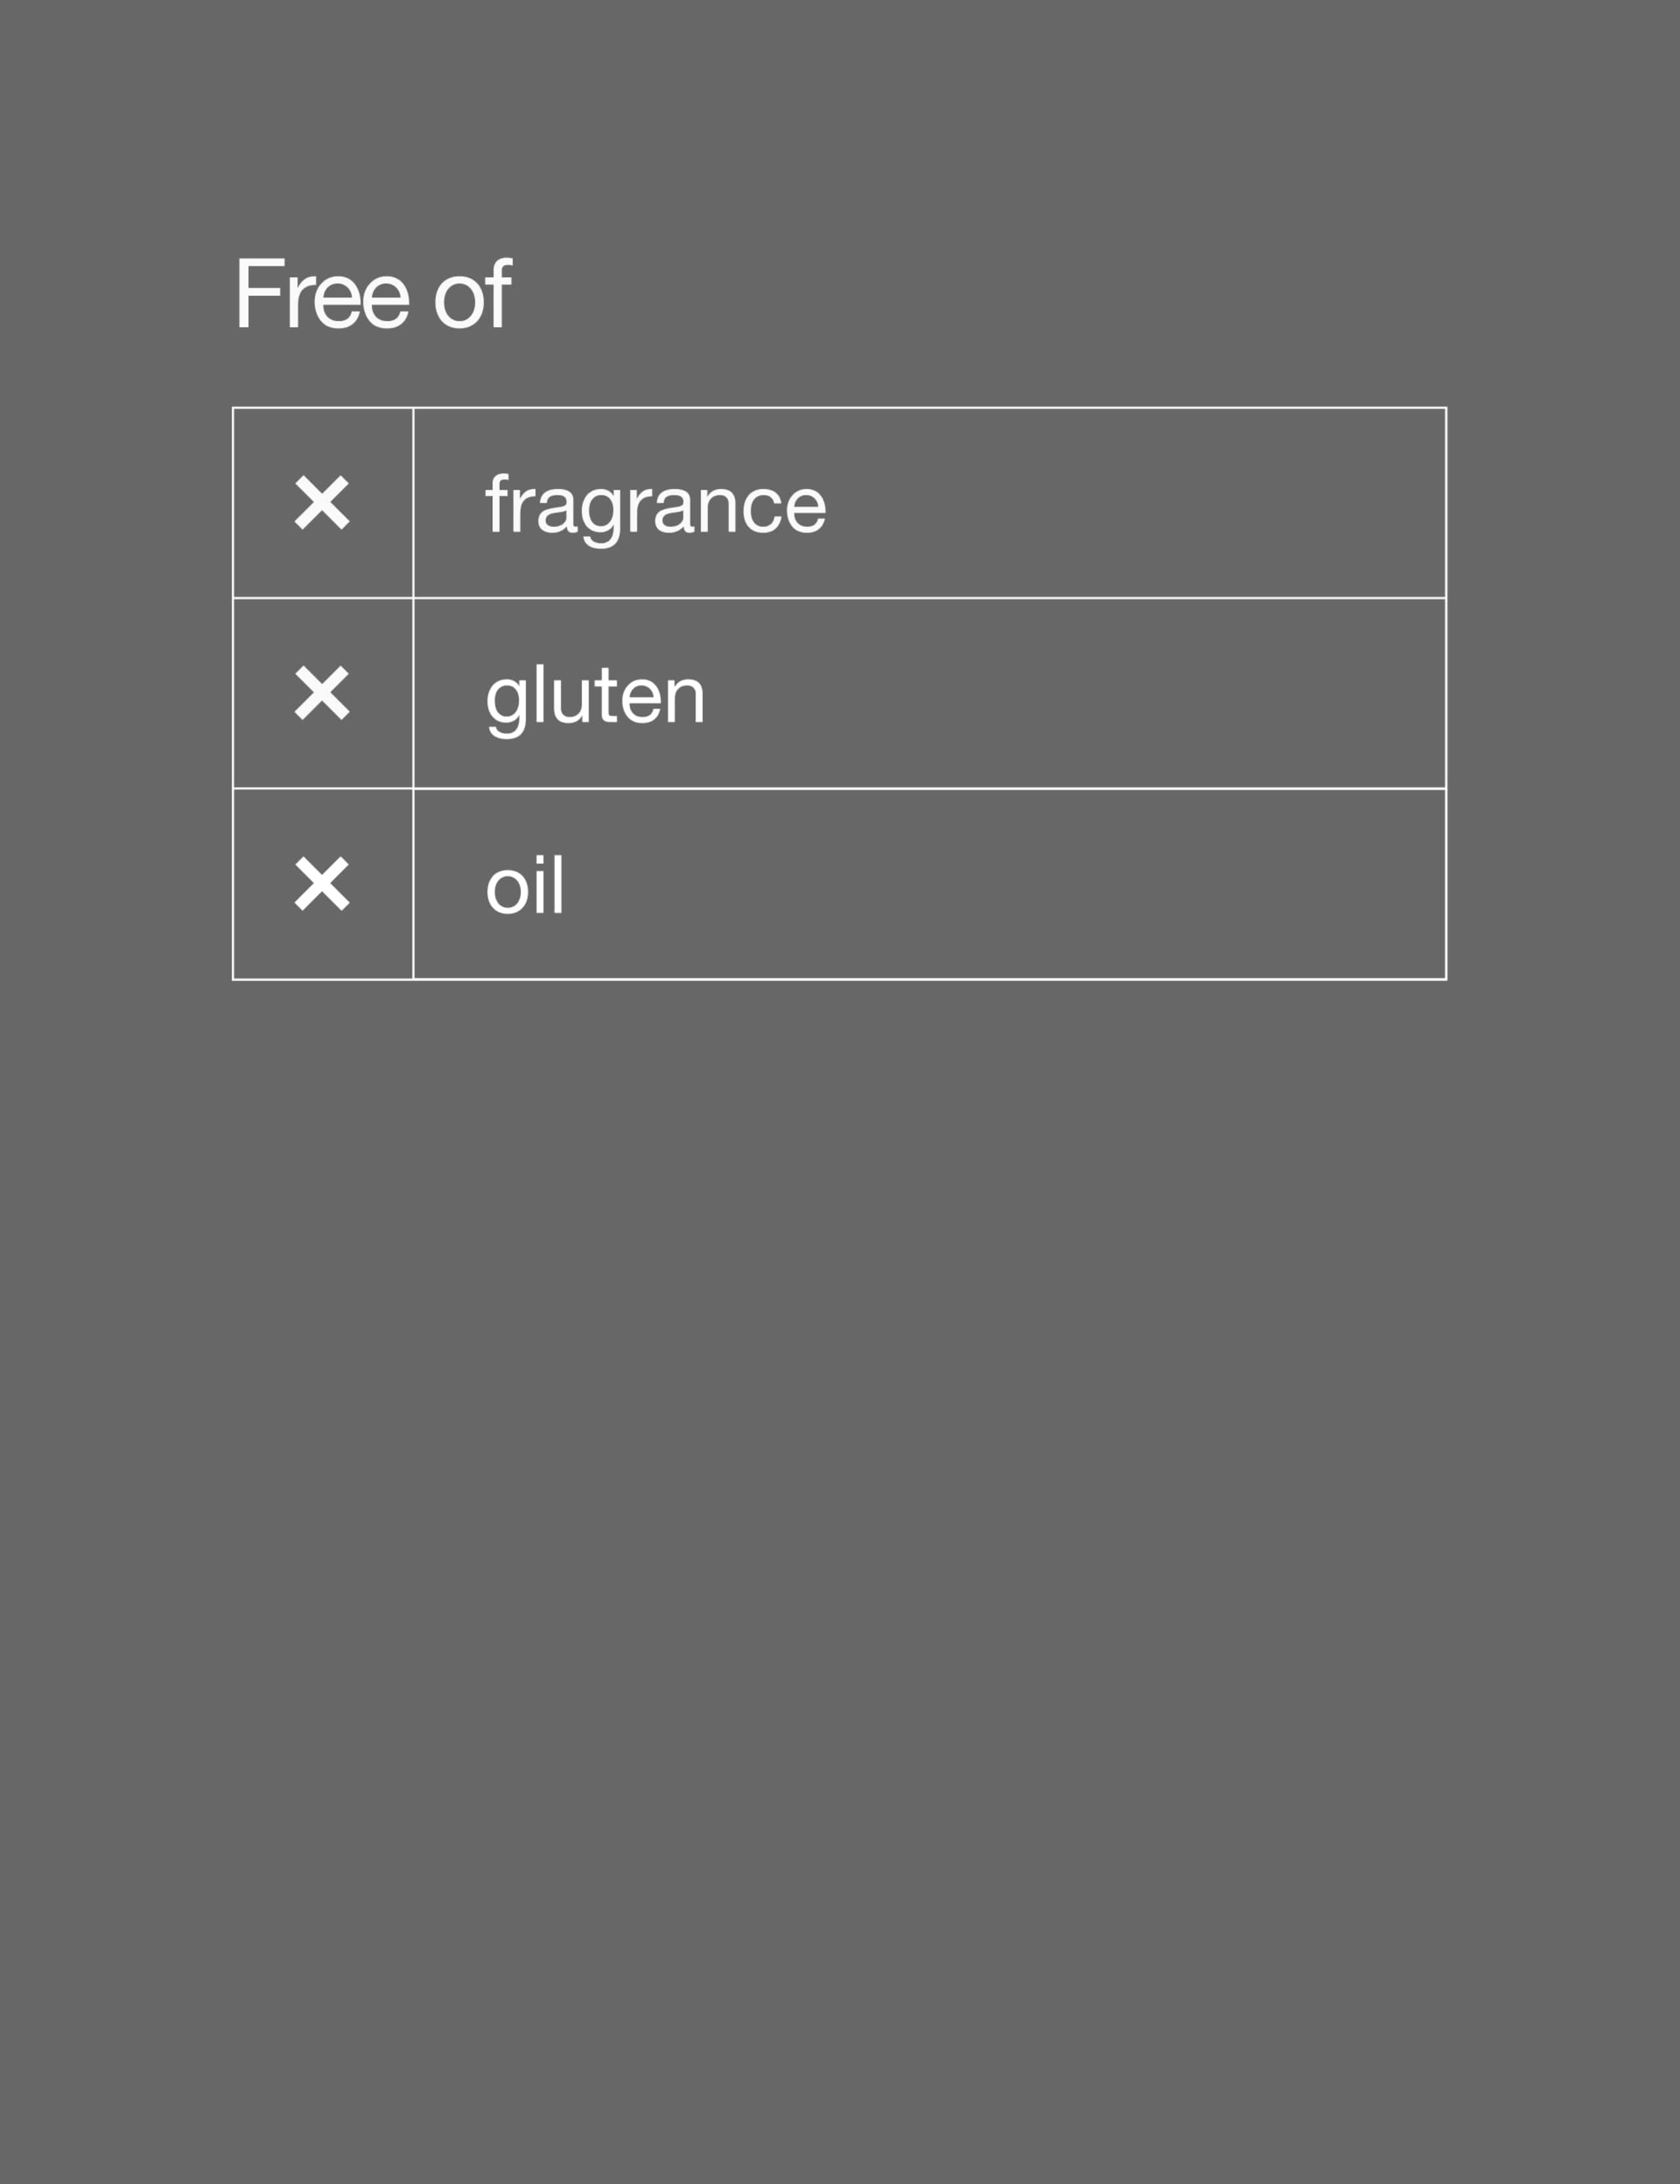Click empty space right of fragrance label

1130,503
